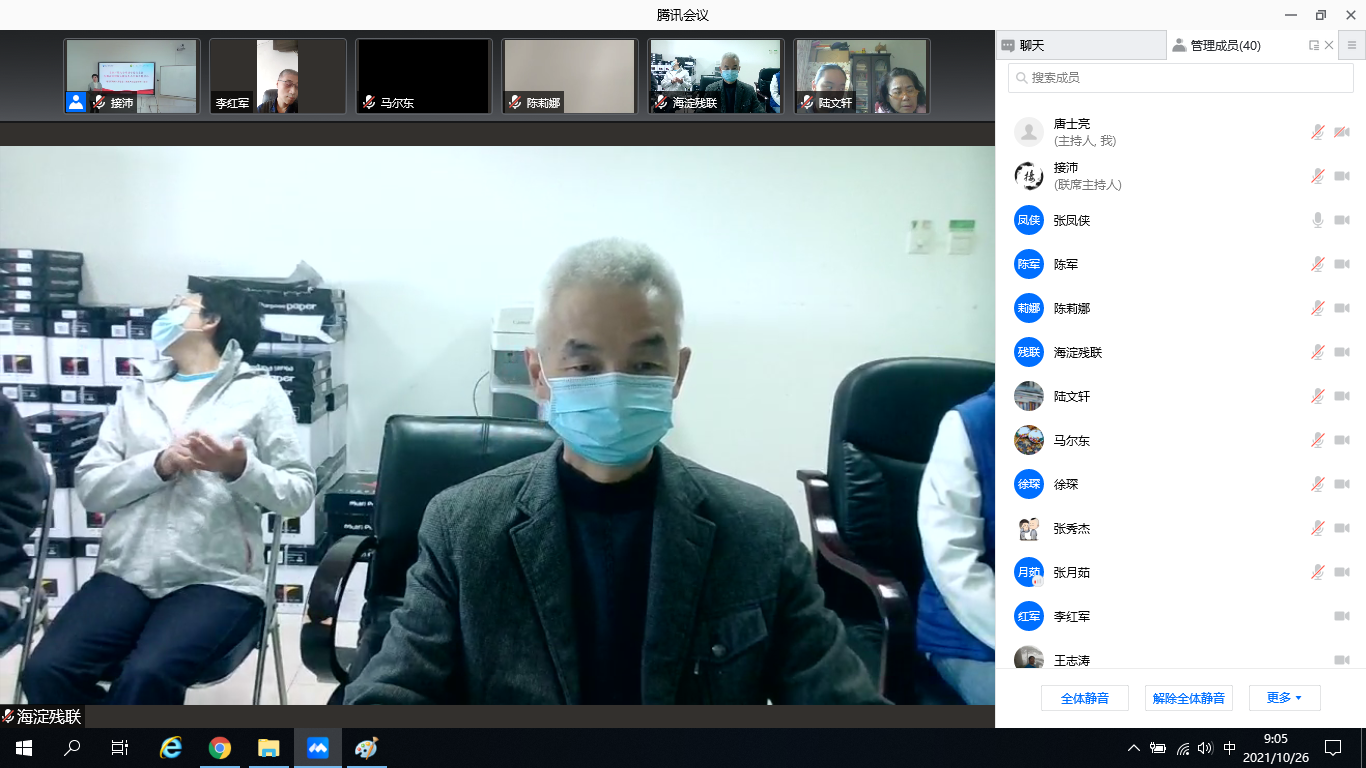Pop out the members panel into a separate window
This screenshot has height=768, width=1366.
[1314, 45]
